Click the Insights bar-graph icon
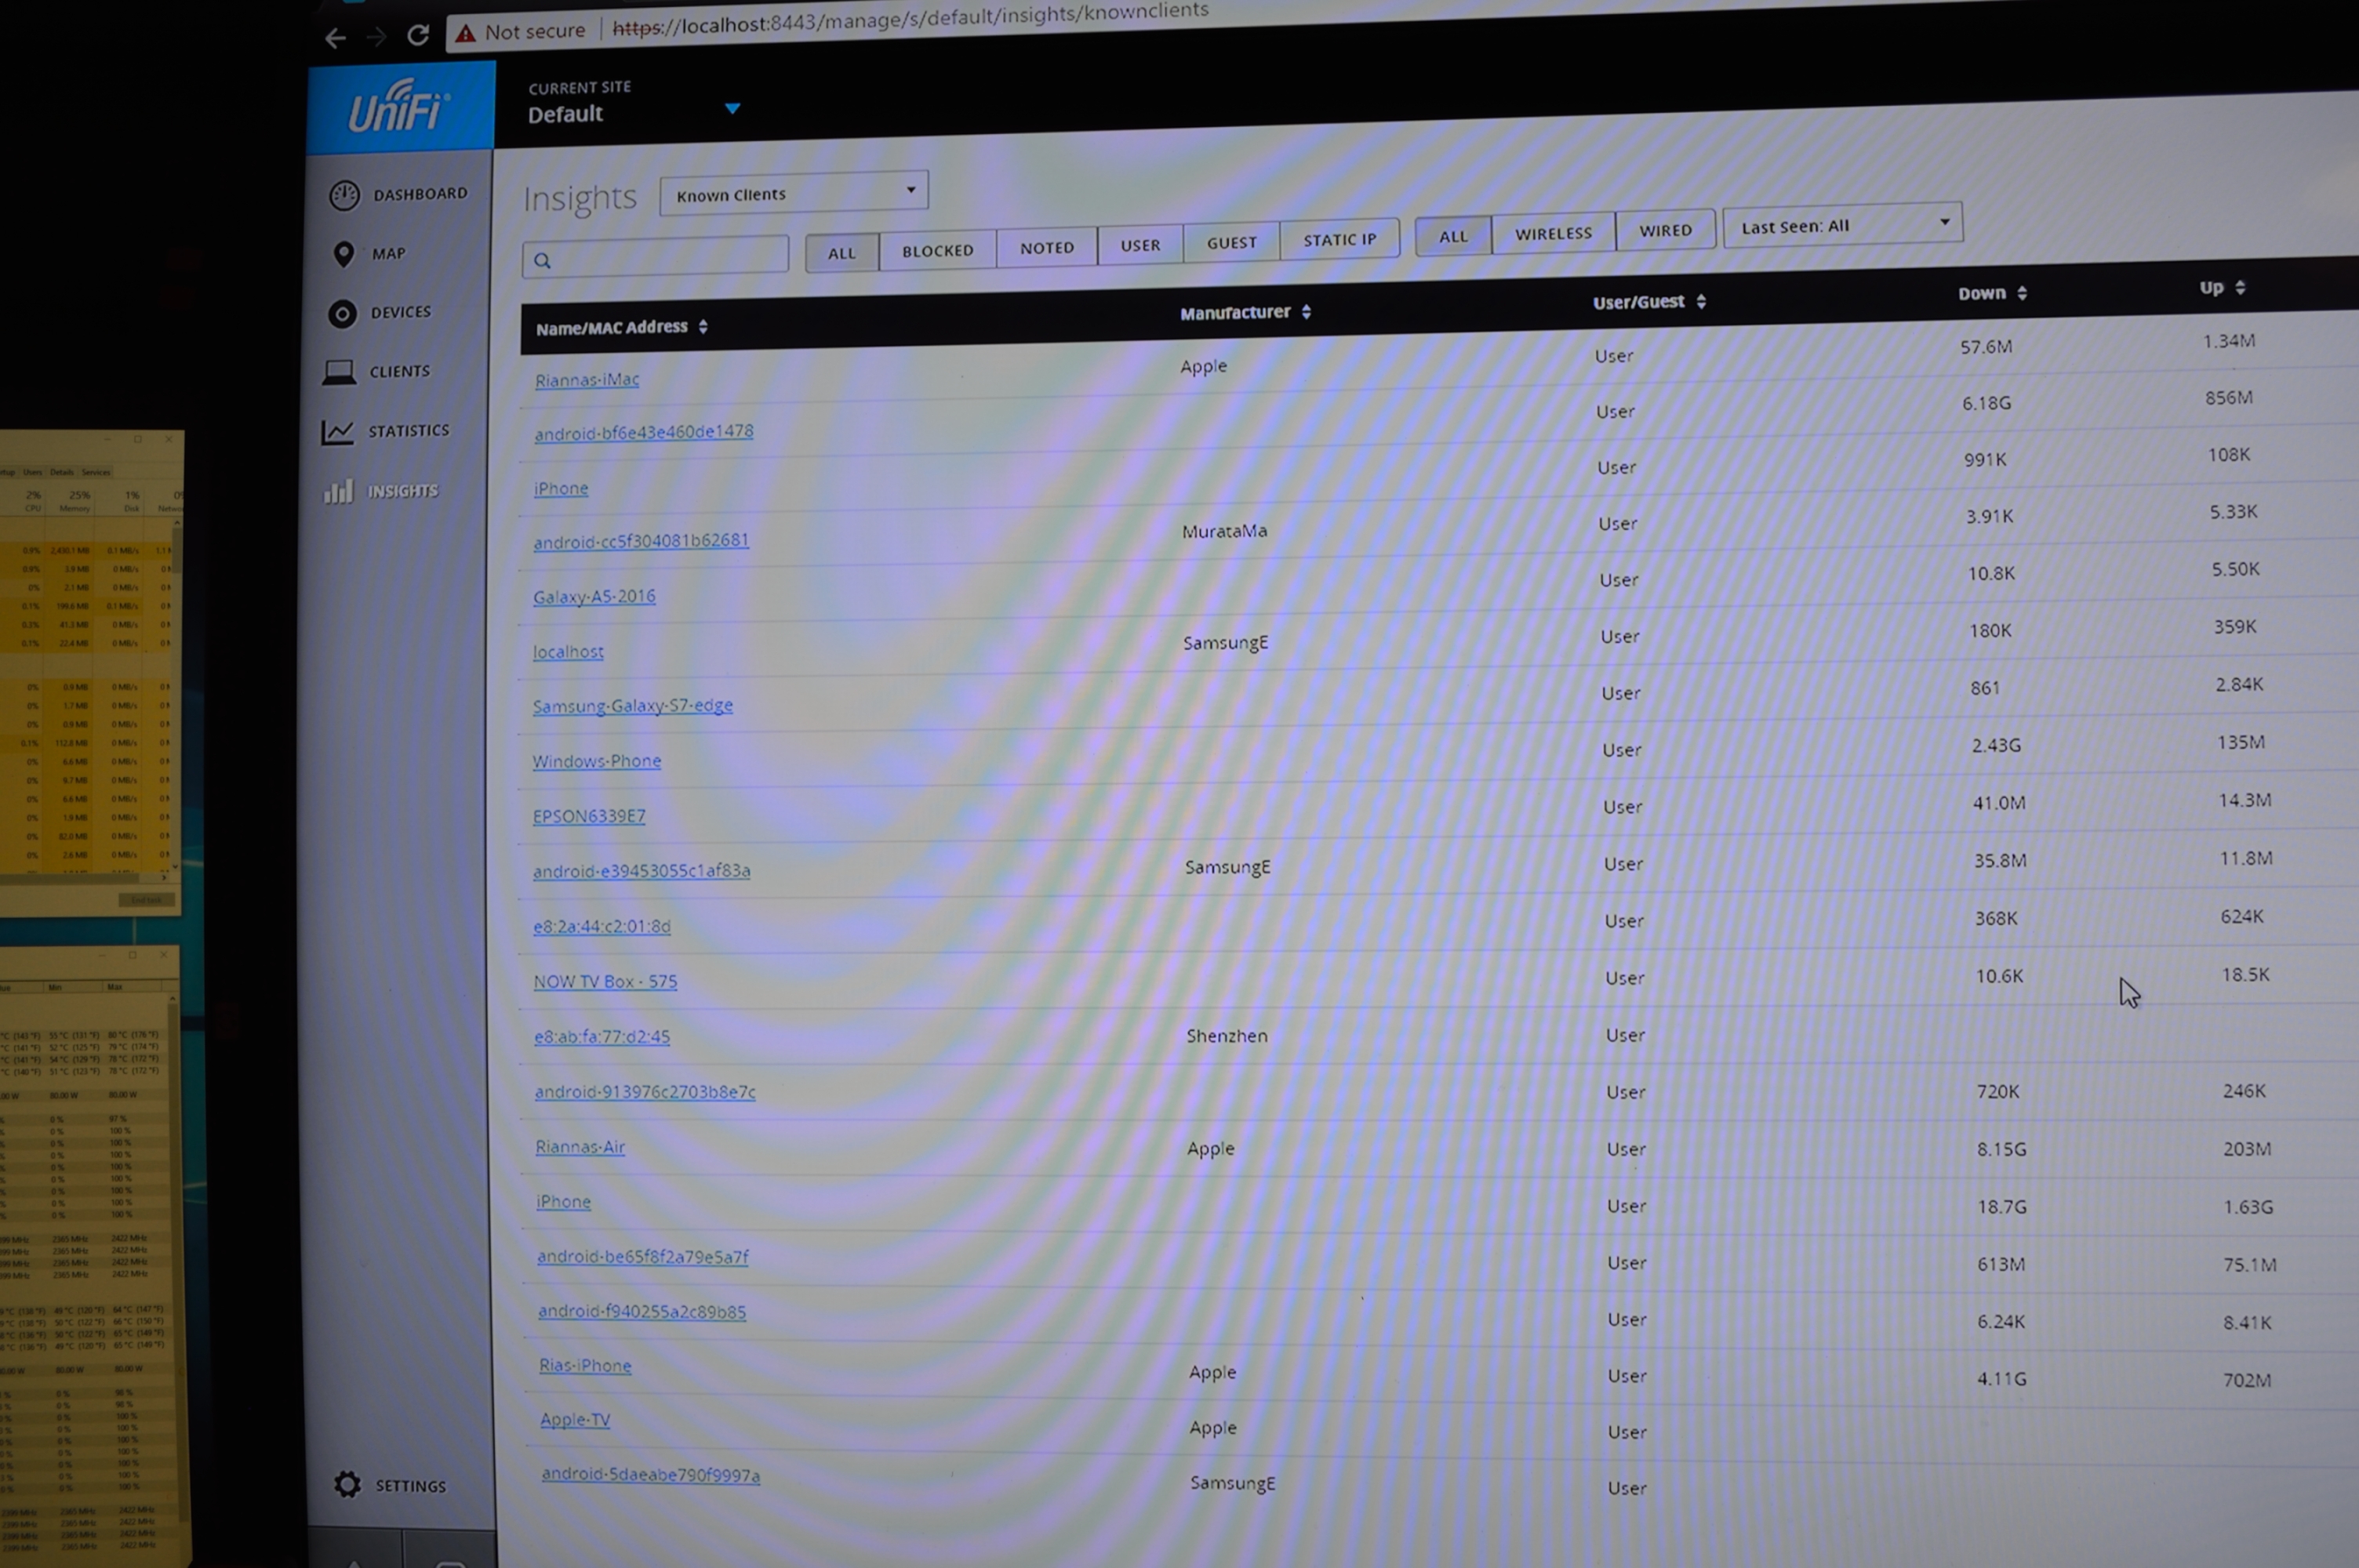Screen dimensions: 2359x1568 pos(338,492)
